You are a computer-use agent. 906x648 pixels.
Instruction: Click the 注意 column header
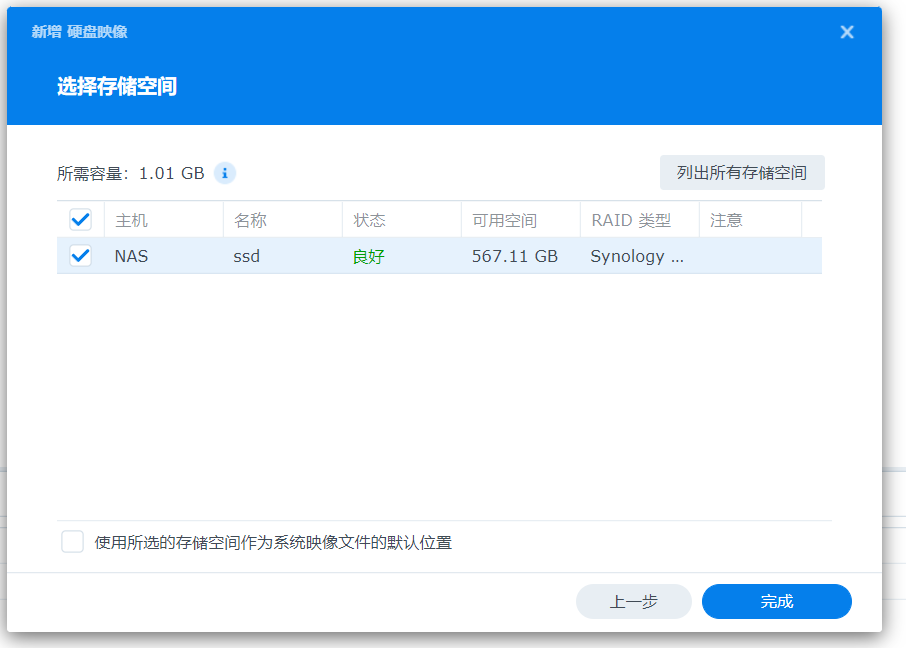click(x=750, y=220)
